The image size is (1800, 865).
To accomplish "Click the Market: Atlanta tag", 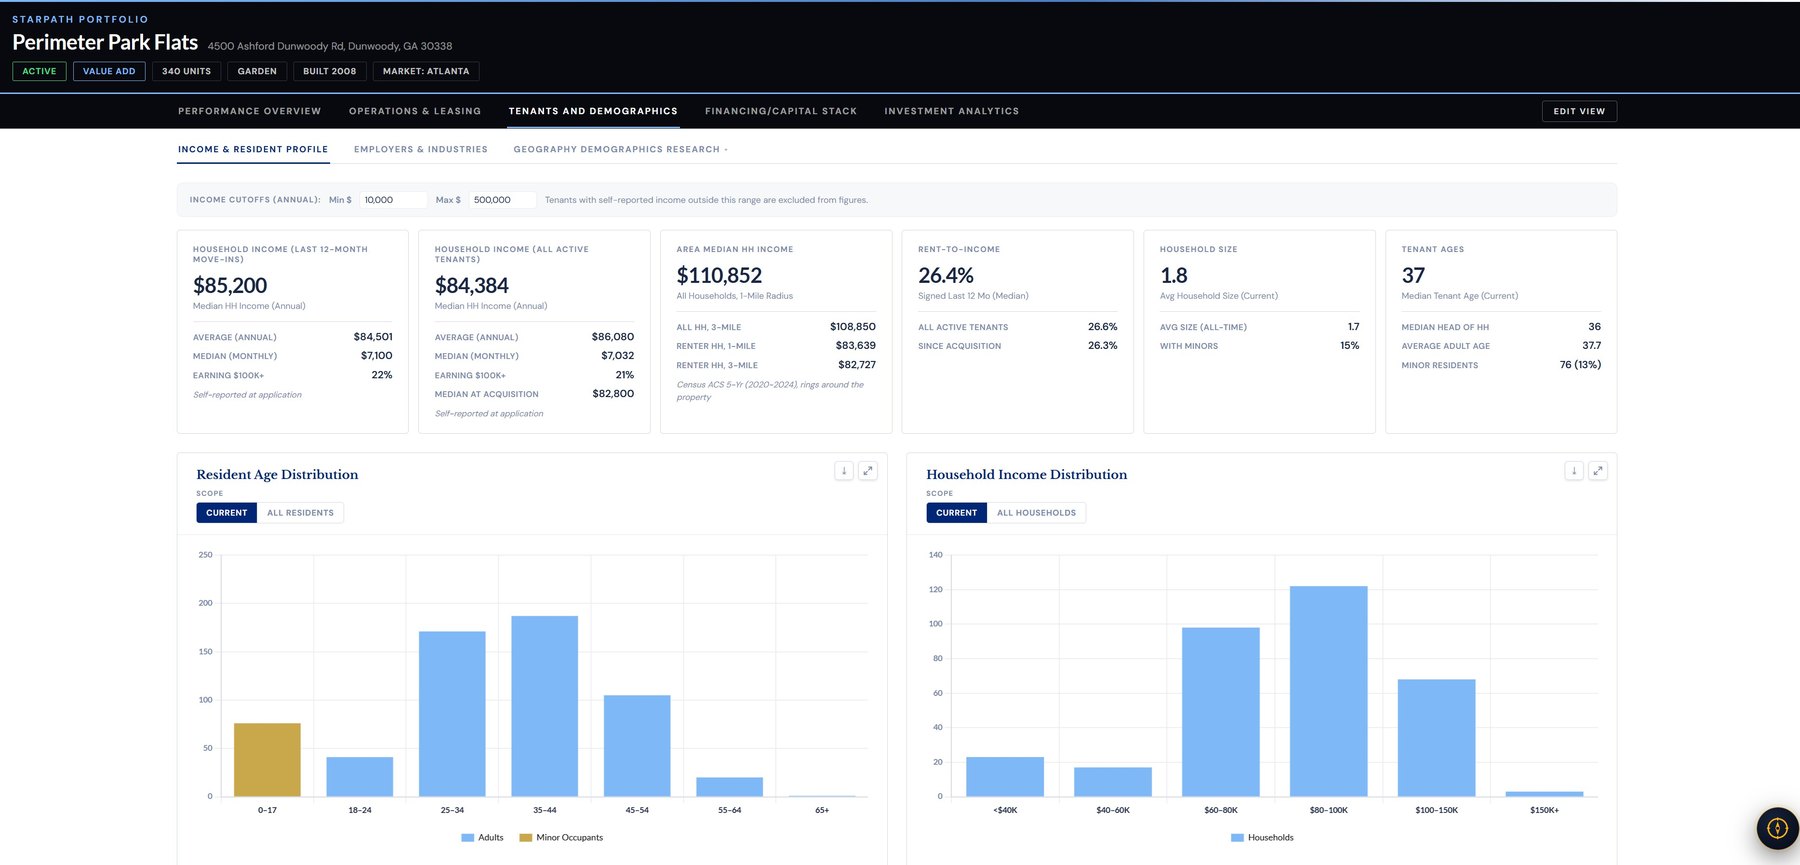I will [x=426, y=71].
